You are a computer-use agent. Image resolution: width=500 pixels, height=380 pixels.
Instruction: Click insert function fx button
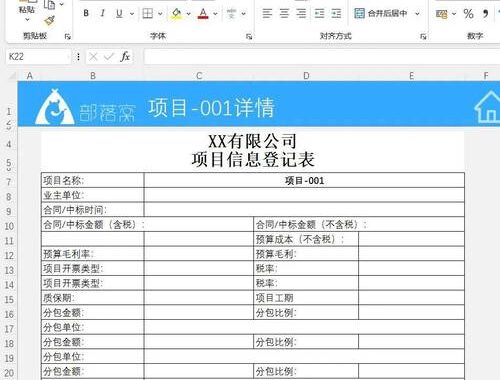tap(125, 57)
